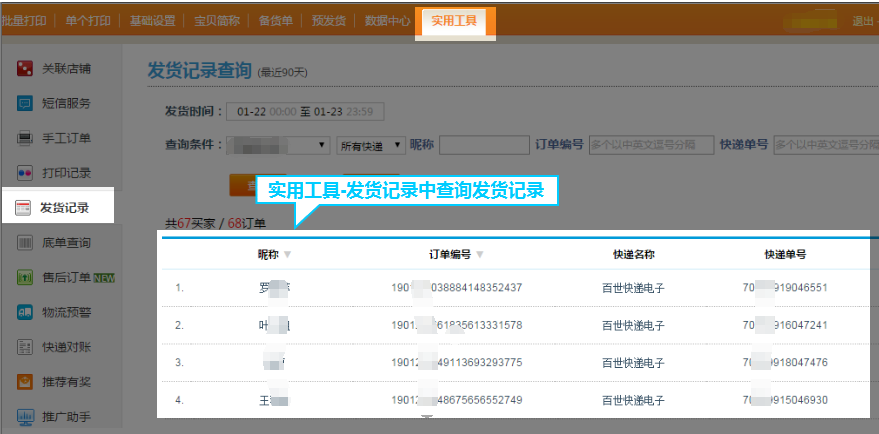Image resolution: width=879 pixels, height=434 pixels.
Task: Open 打印记录 in the sidebar
Action: coord(66,173)
